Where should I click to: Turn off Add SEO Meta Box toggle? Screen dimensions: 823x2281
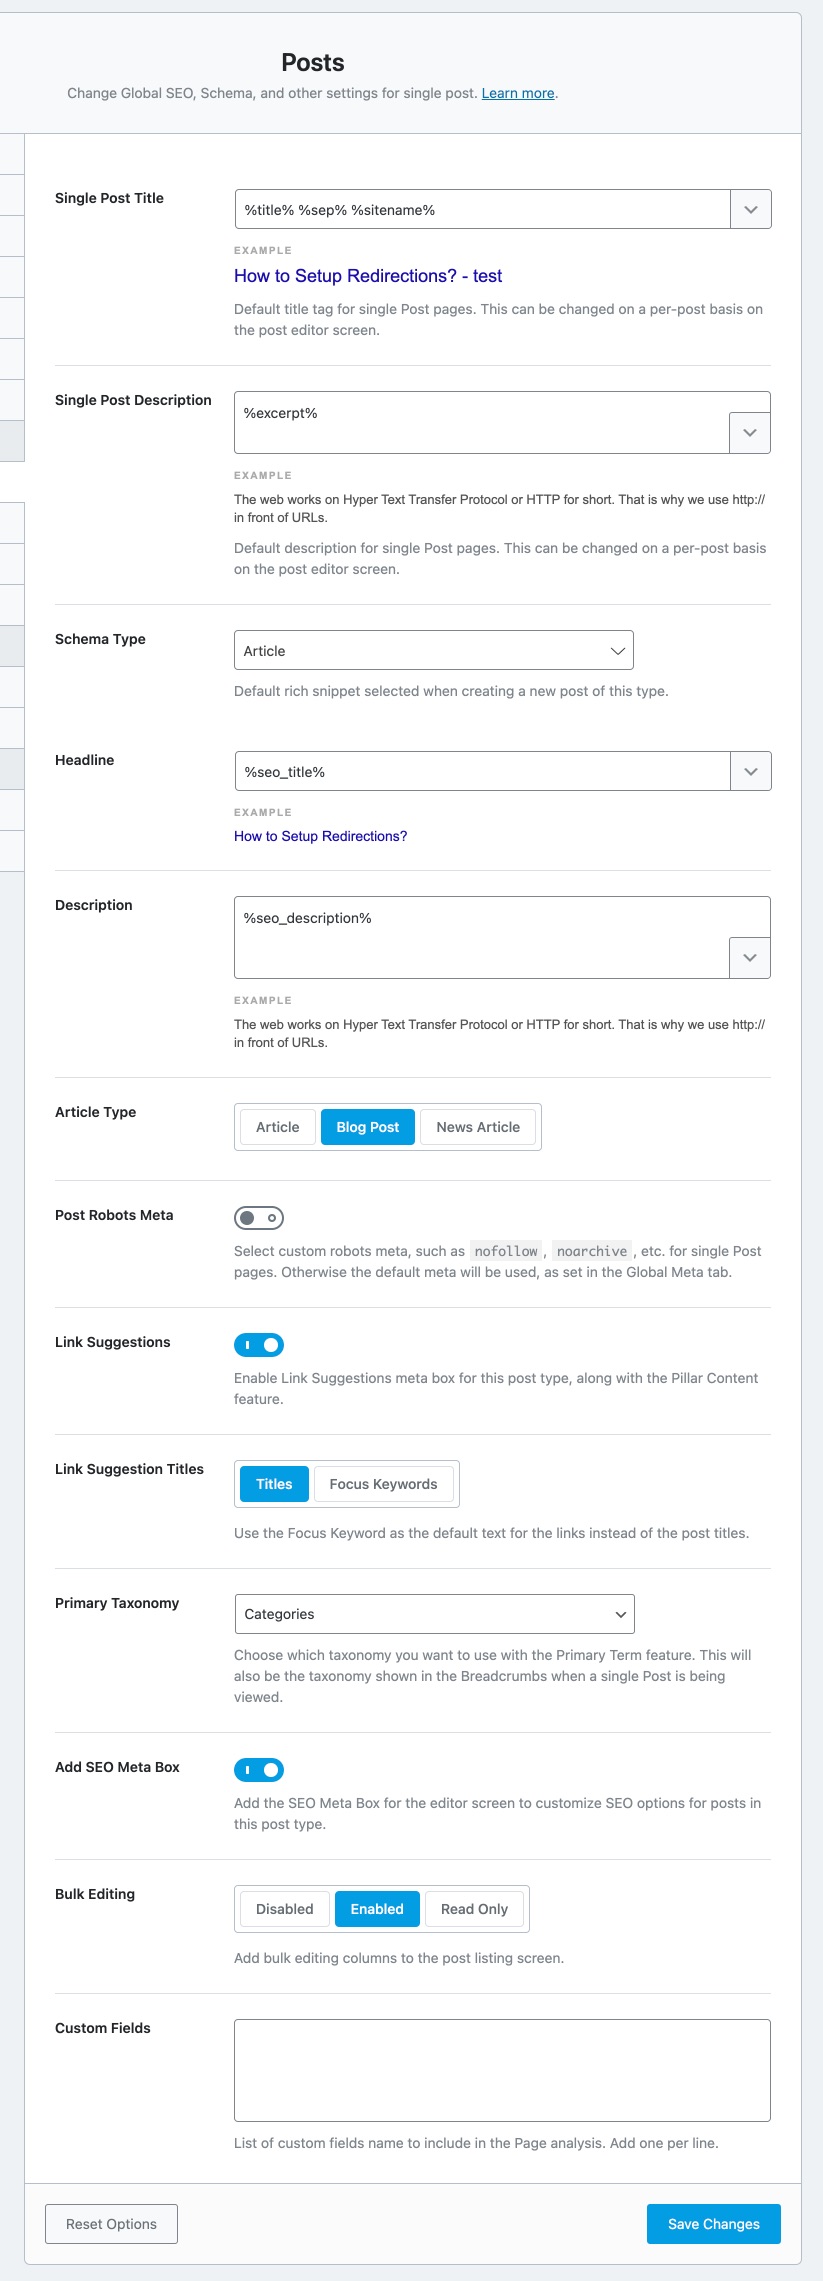pos(259,1770)
